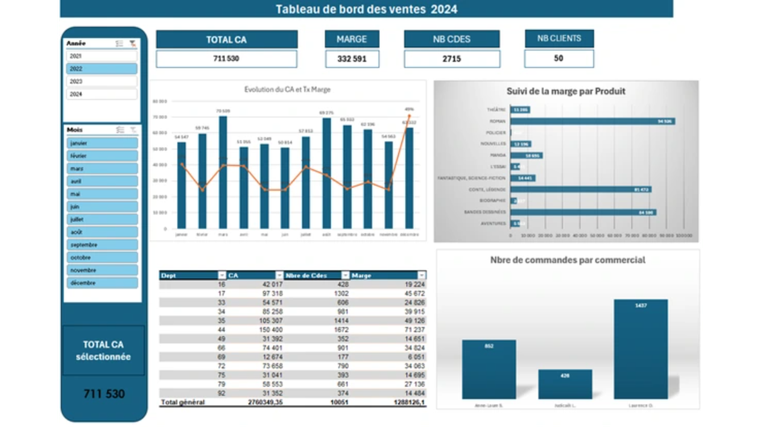This screenshot has height=427, width=760.
Task: Click the NB CLIENTS header card
Action: click(x=559, y=38)
